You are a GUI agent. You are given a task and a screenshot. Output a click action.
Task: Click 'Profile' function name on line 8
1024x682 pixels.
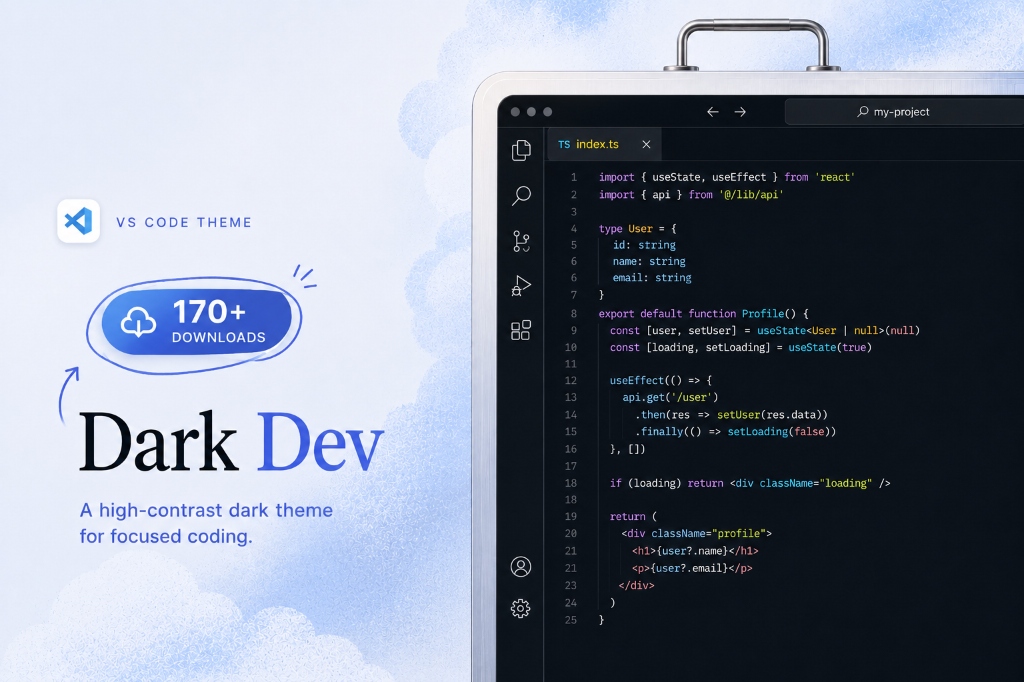pyautogui.click(x=763, y=314)
